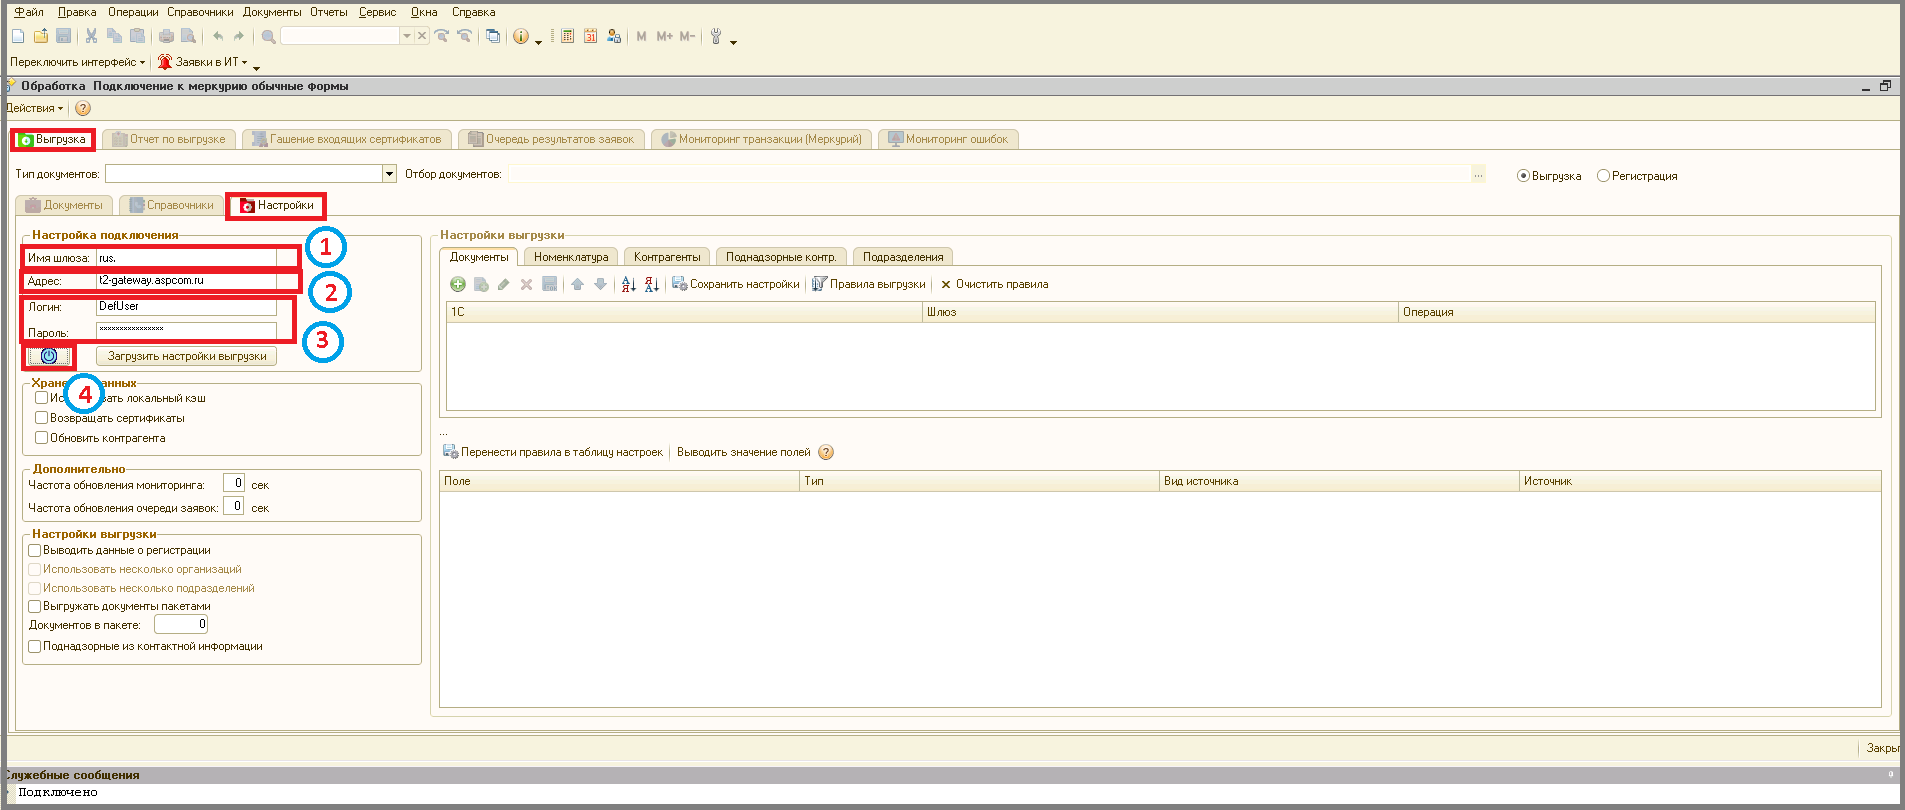
Task: Open the Номенклатура settings tab
Action: (571, 257)
